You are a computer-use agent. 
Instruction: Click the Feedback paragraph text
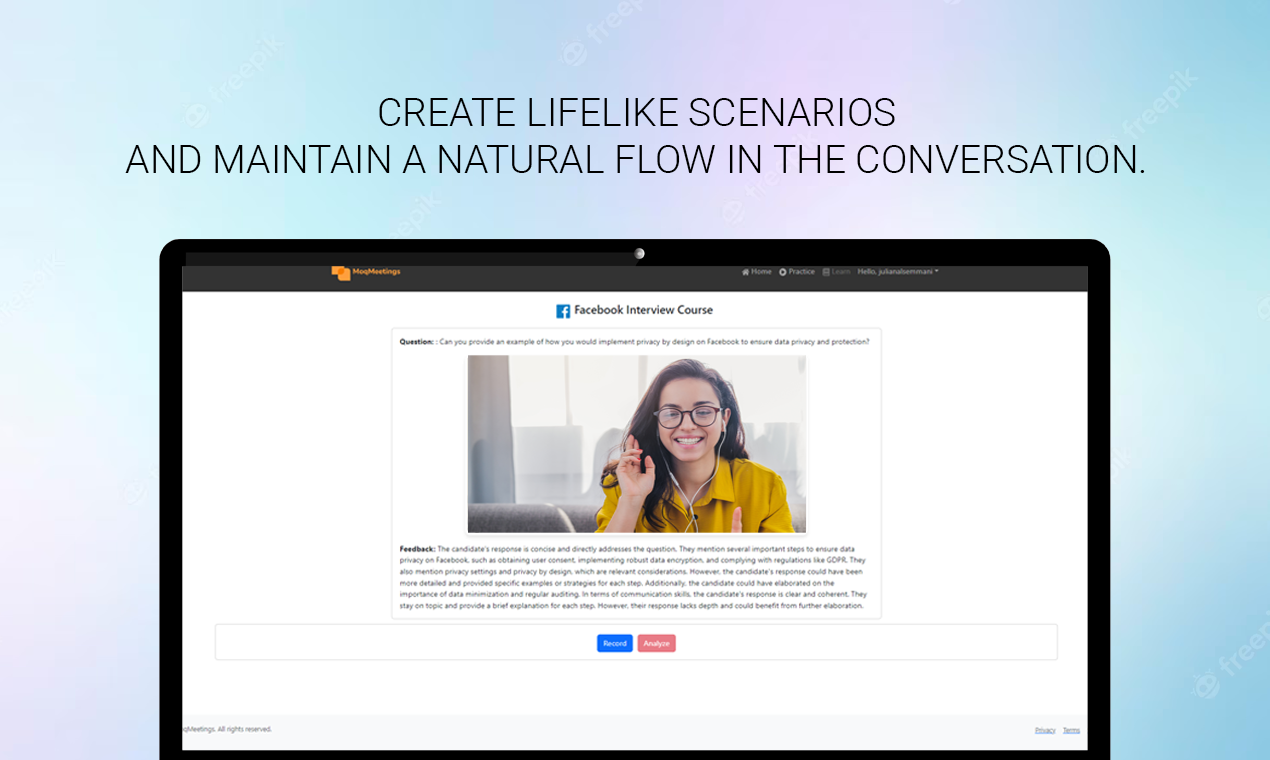point(634,577)
